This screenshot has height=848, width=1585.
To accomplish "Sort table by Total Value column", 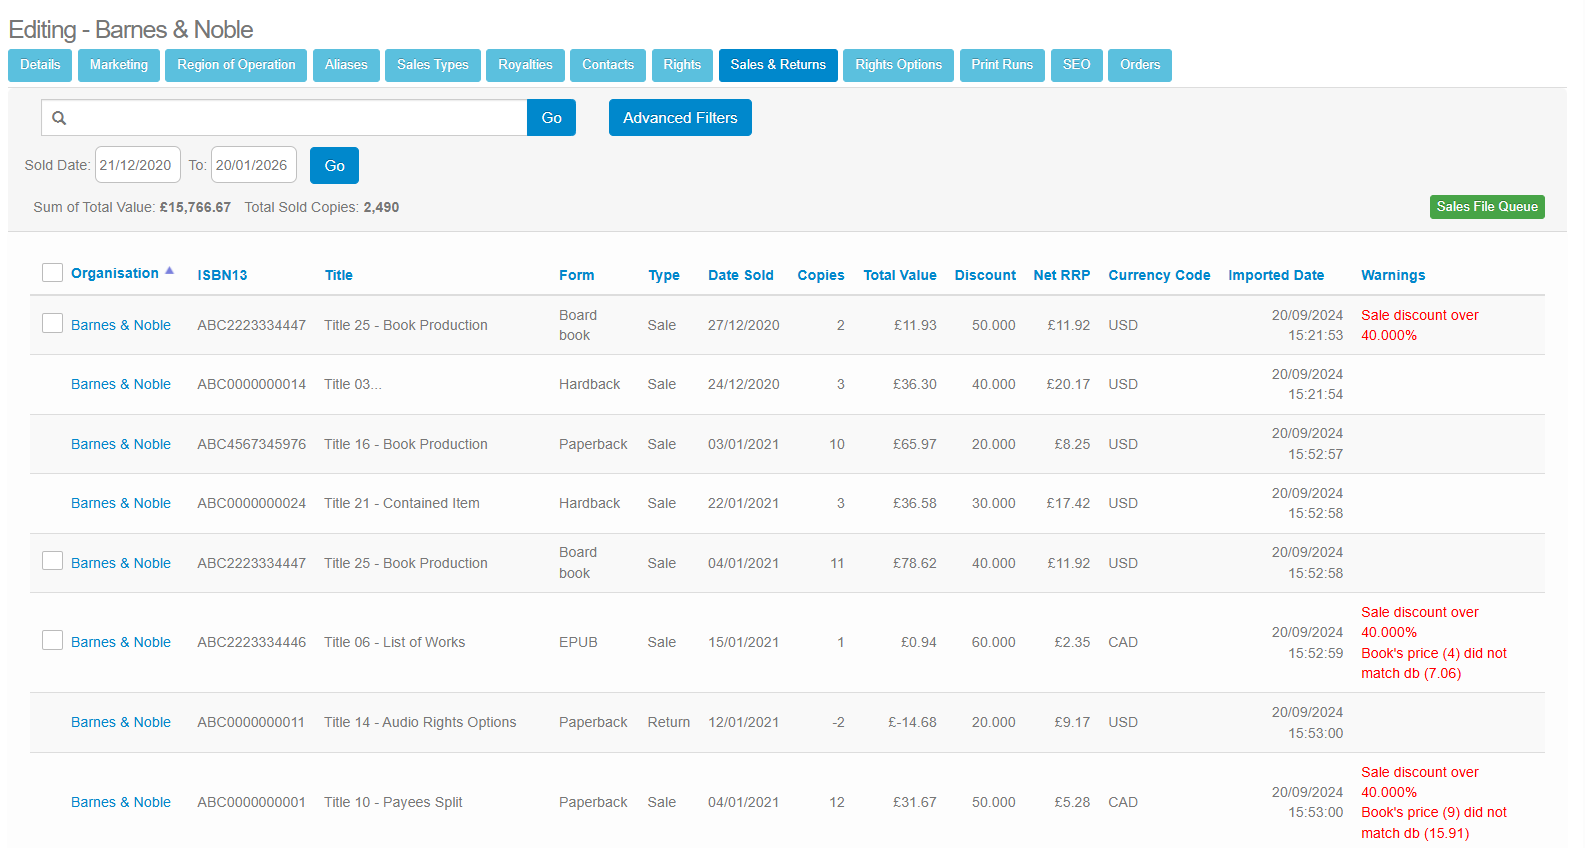I will point(899,275).
